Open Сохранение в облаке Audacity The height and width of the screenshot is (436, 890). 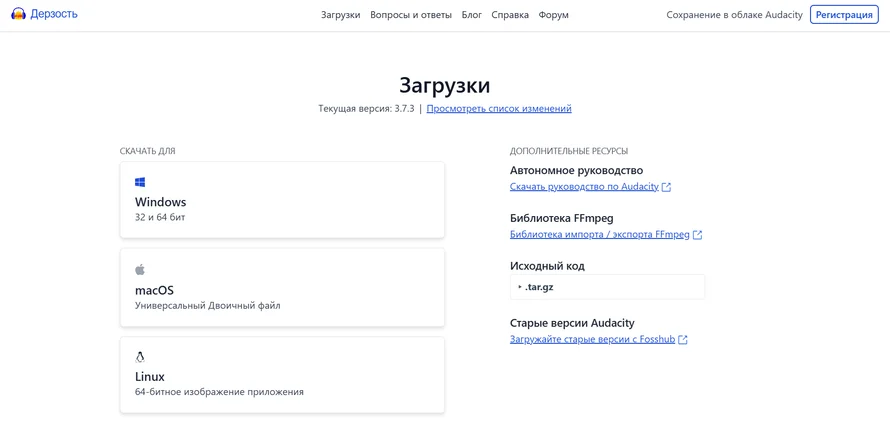click(734, 15)
